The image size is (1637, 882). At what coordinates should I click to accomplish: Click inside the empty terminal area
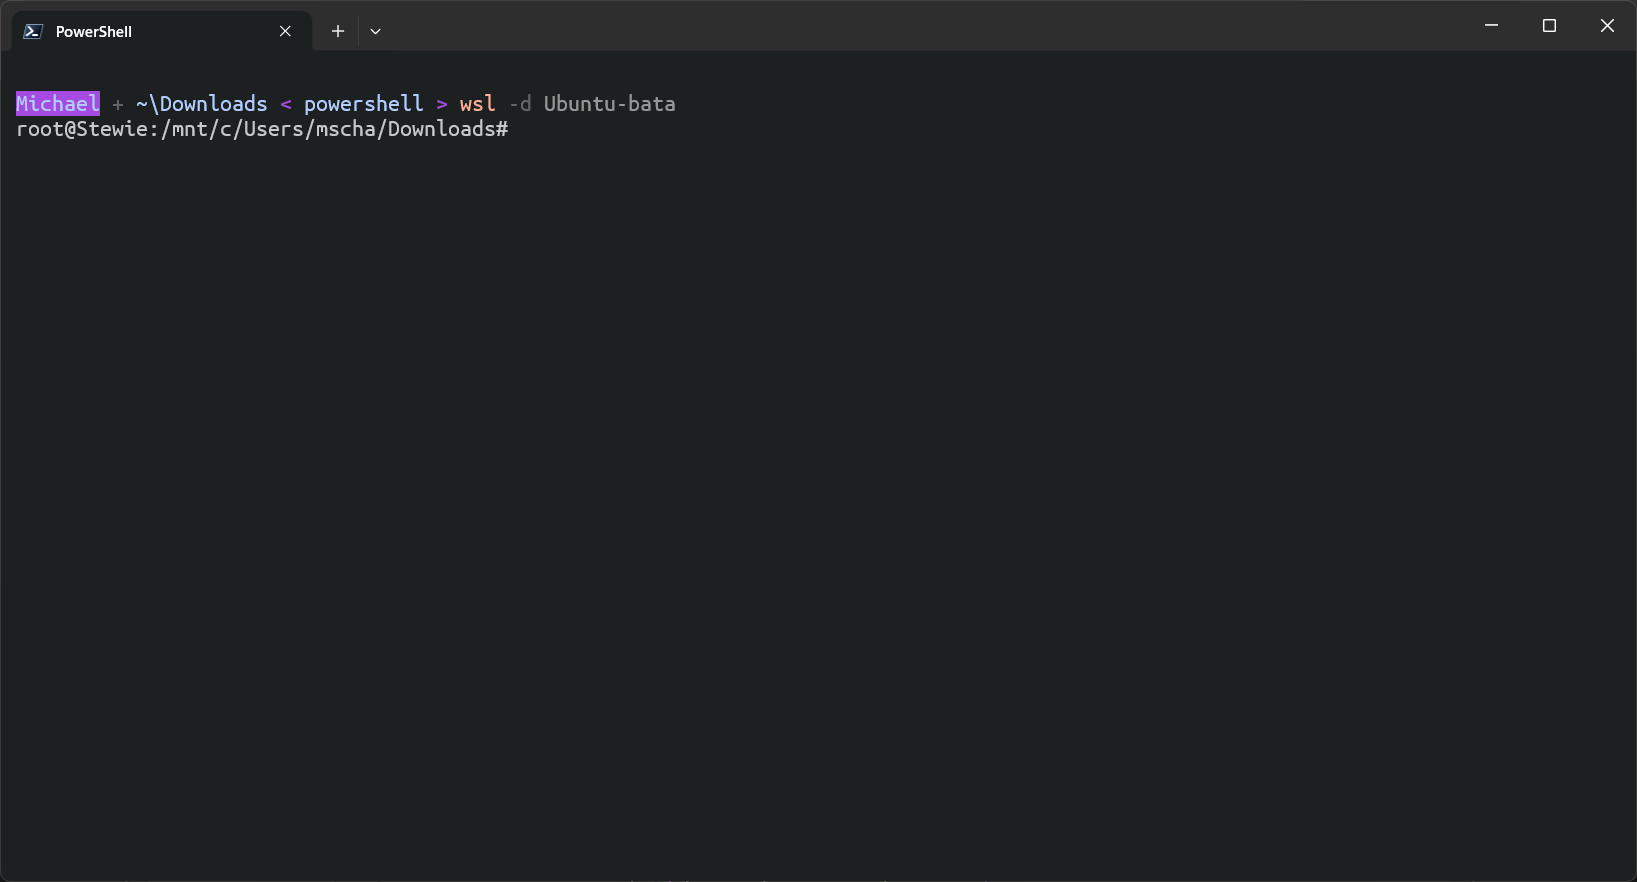tap(800, 450)
